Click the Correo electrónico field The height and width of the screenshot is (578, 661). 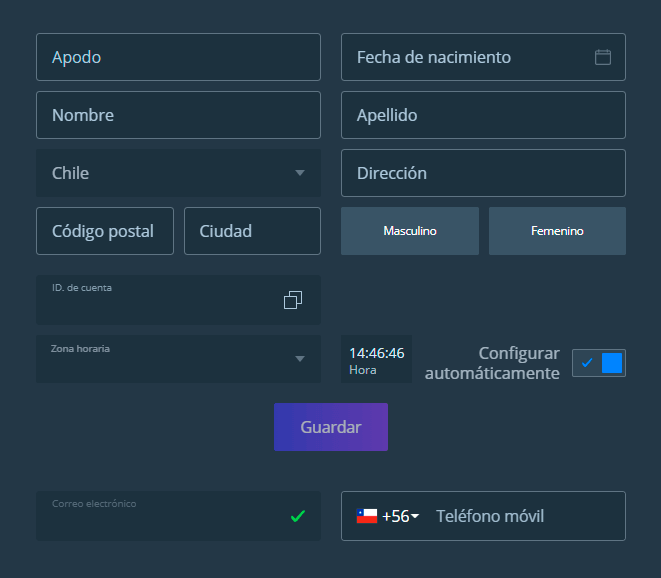point(160,518)
